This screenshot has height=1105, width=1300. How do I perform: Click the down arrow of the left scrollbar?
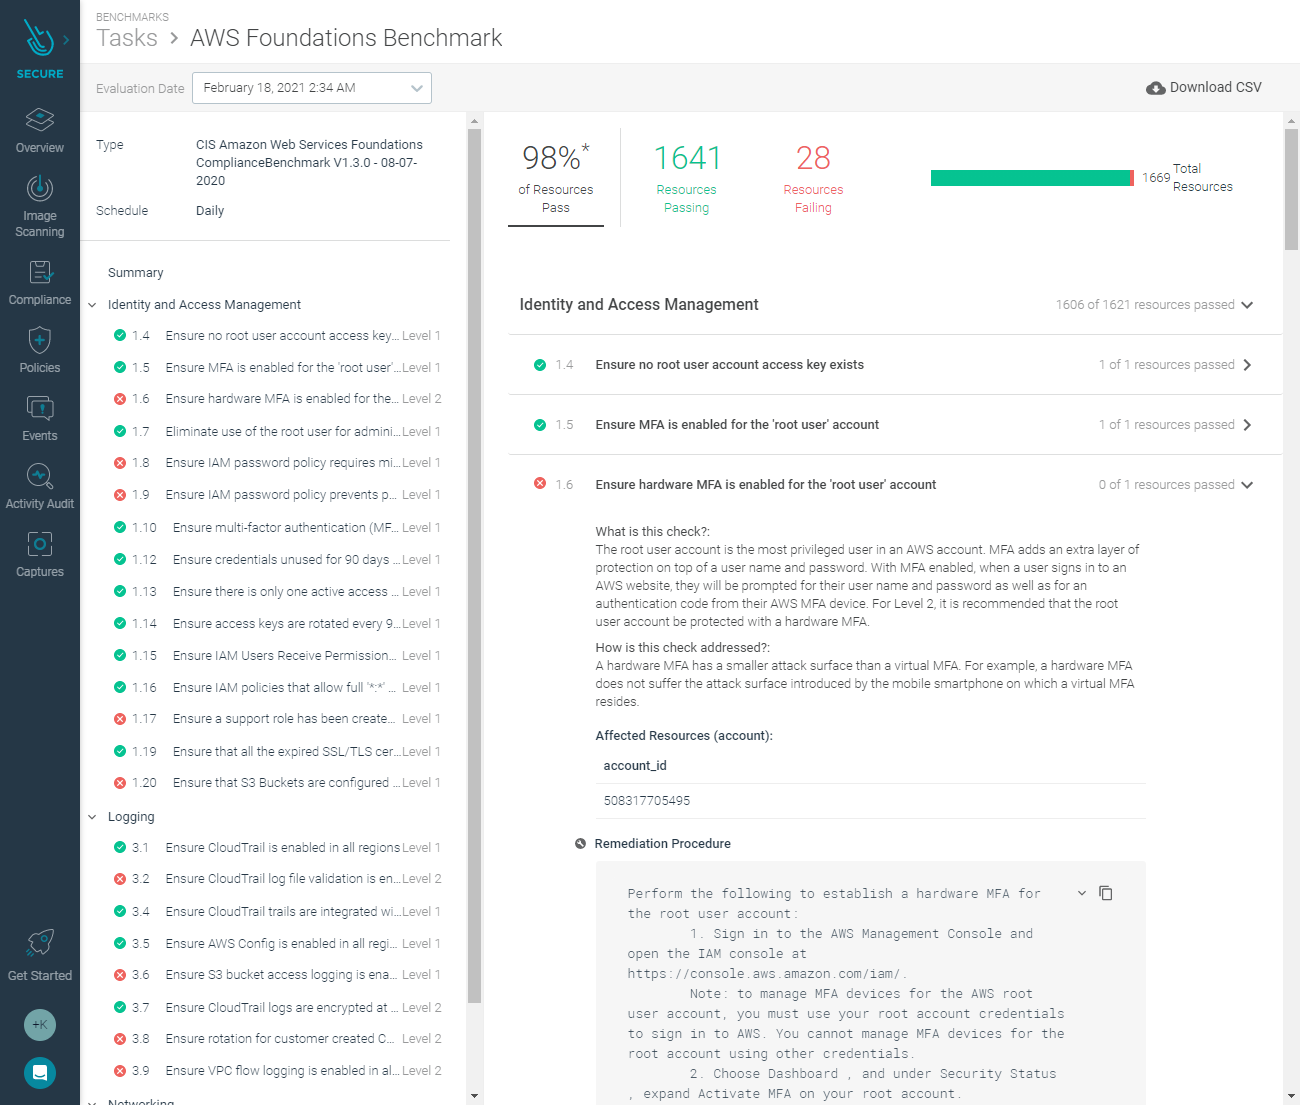475,1096
